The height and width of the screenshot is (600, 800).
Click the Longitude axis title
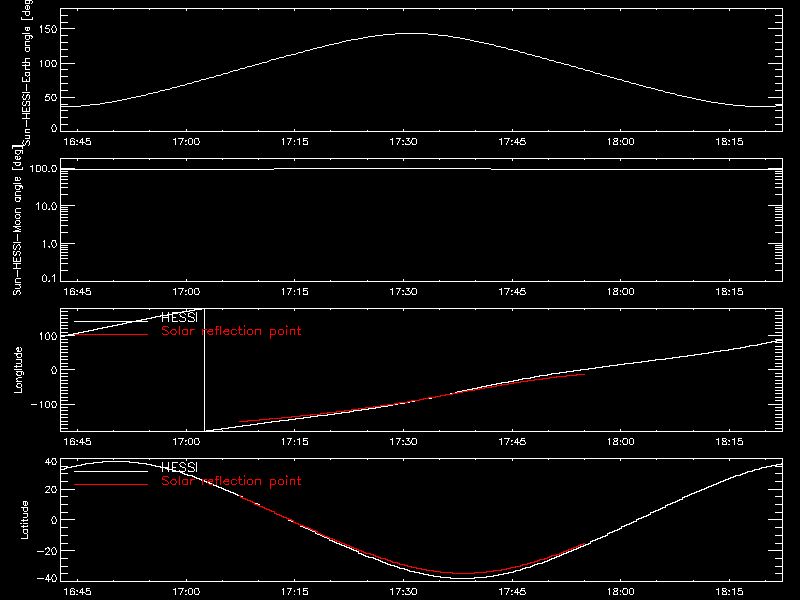(18, 370)
